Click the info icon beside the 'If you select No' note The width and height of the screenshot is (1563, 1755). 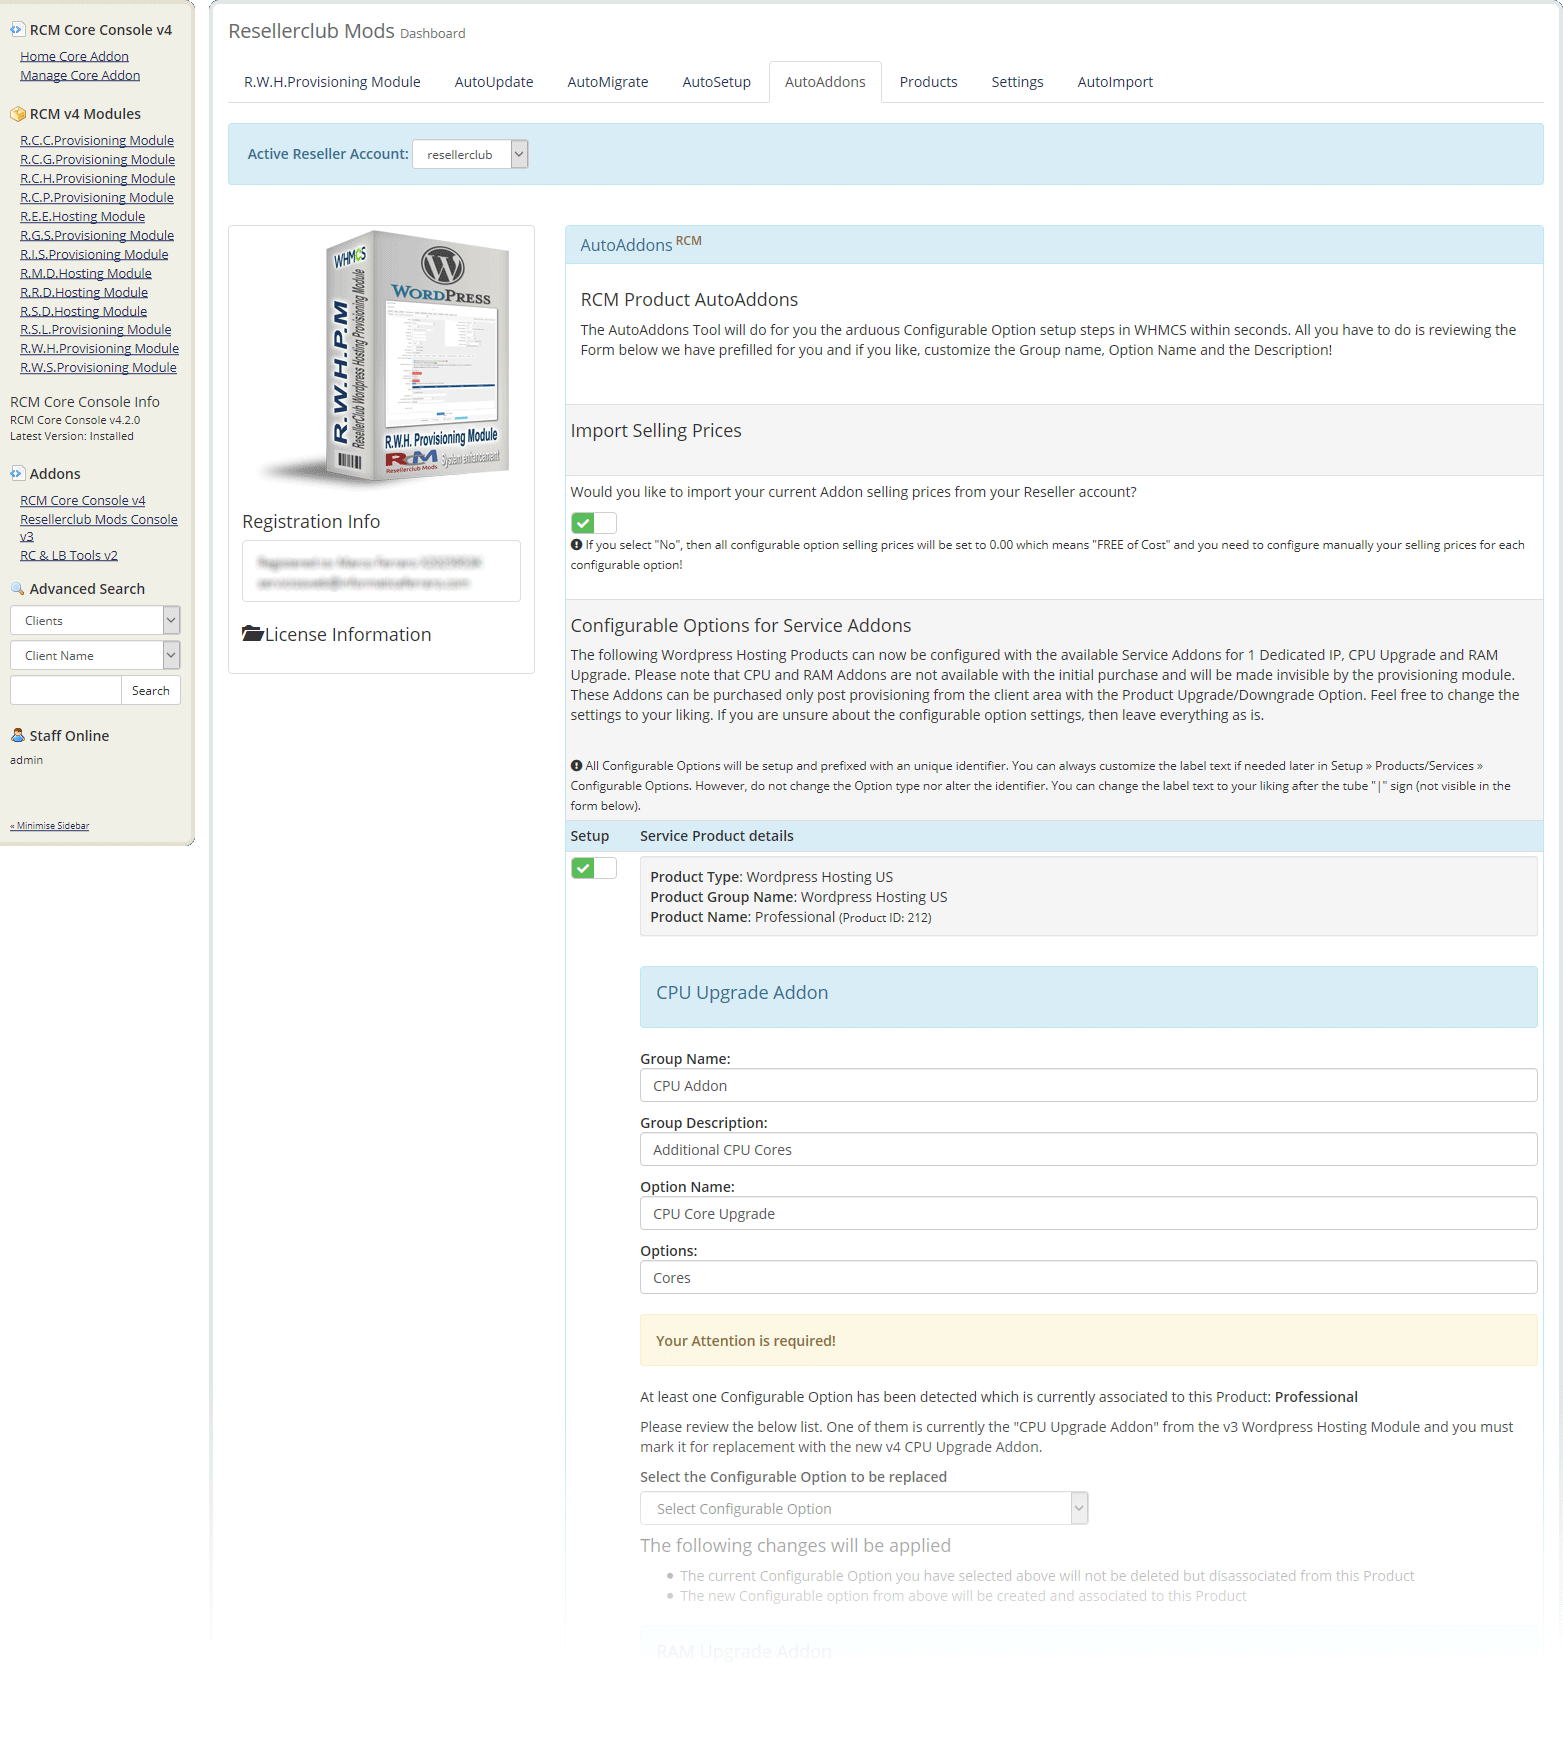pos(576,545)
